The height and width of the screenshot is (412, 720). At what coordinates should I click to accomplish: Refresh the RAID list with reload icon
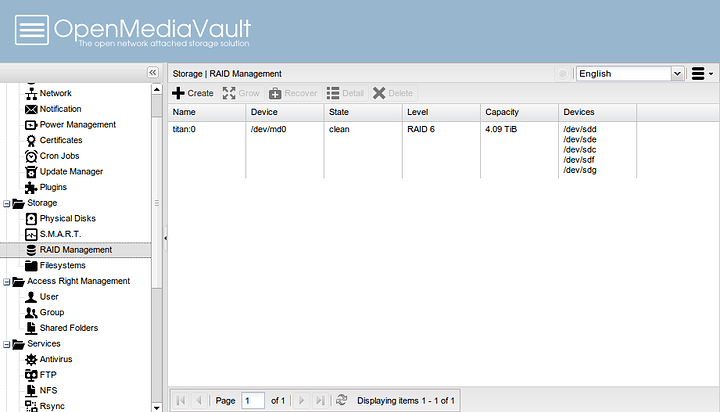point(342,400)
